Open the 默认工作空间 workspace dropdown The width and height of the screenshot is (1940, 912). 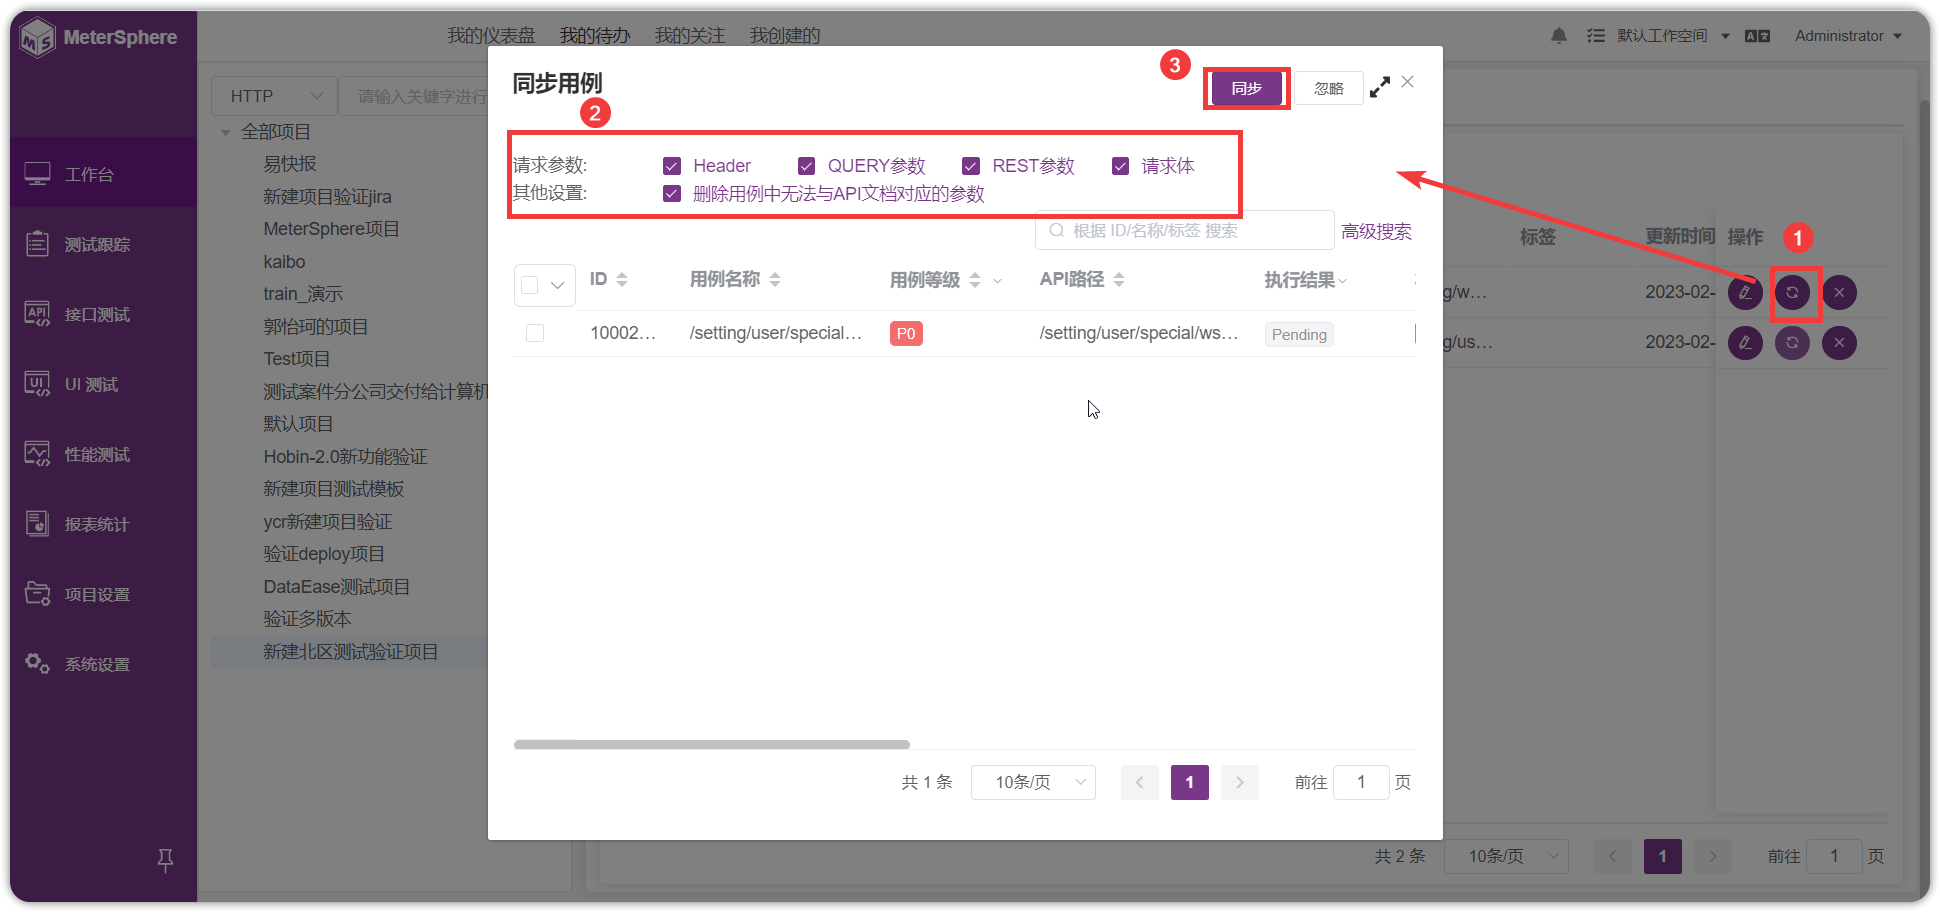[1673, 36]
